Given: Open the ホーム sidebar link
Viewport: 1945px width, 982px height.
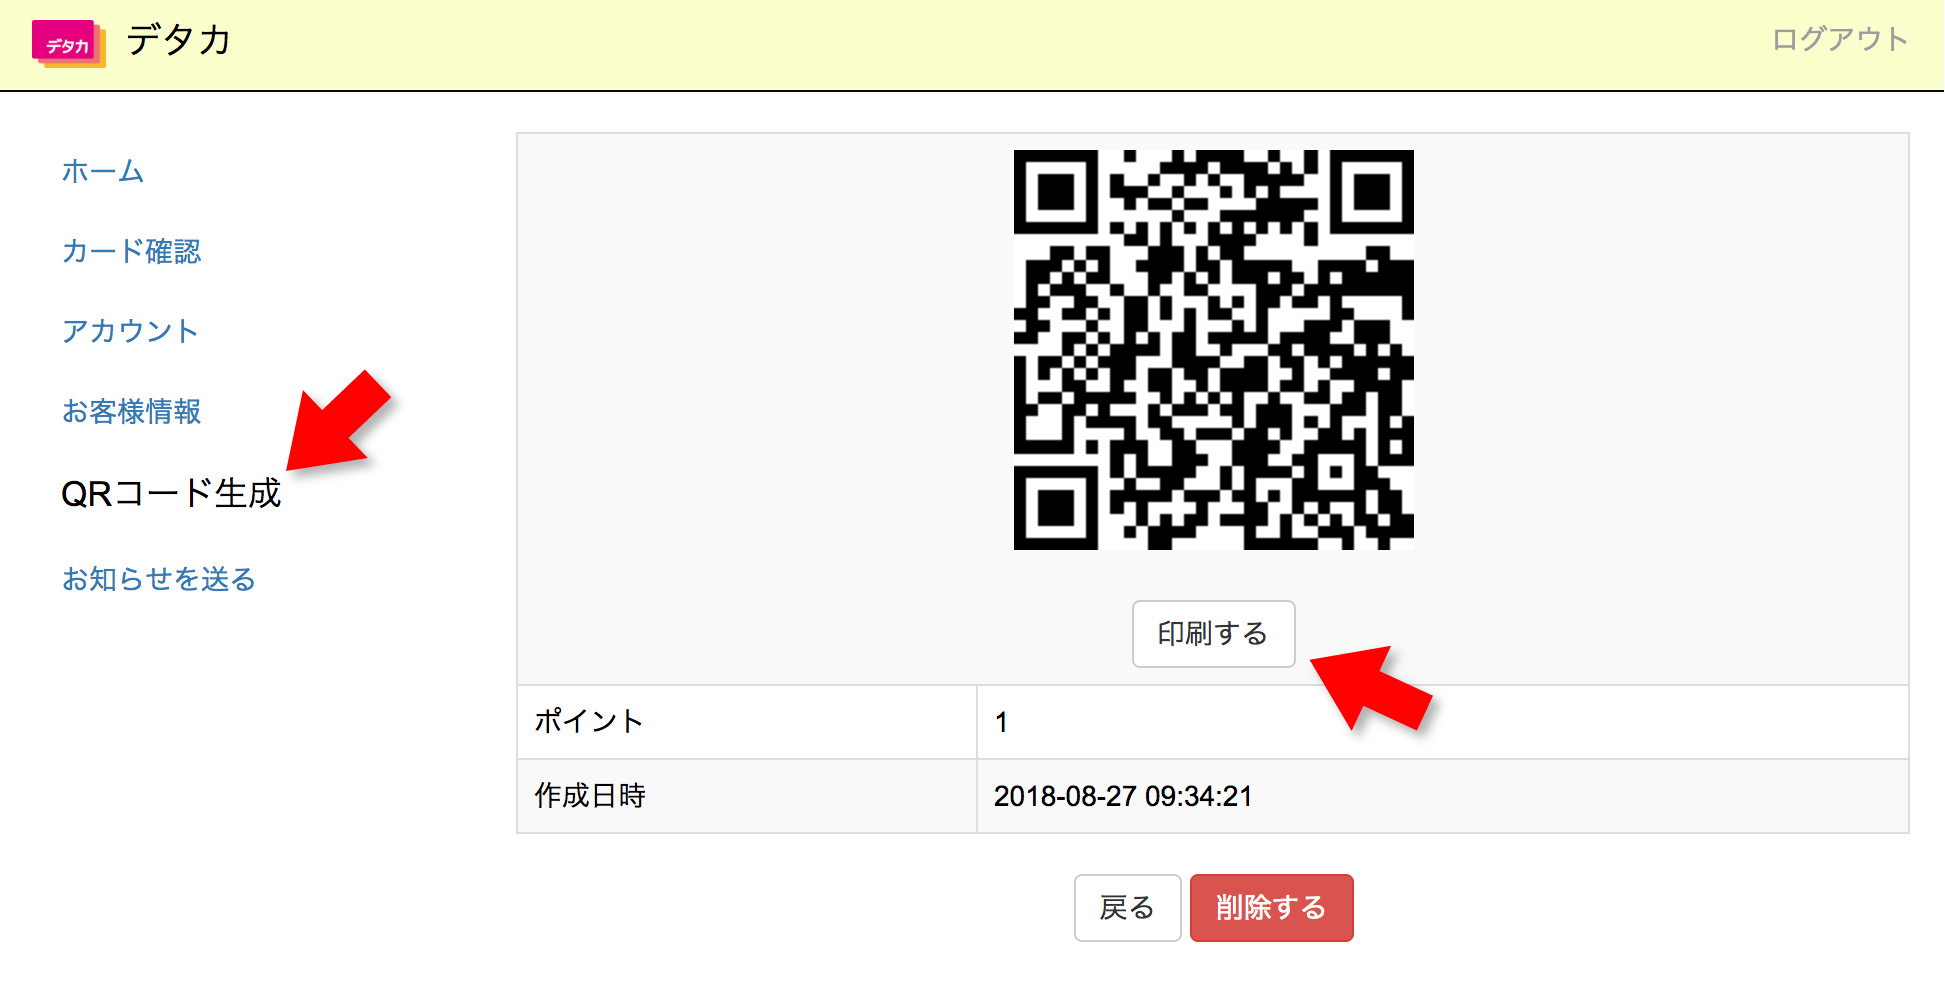Looking at the screenshot, I should point(103,171).
